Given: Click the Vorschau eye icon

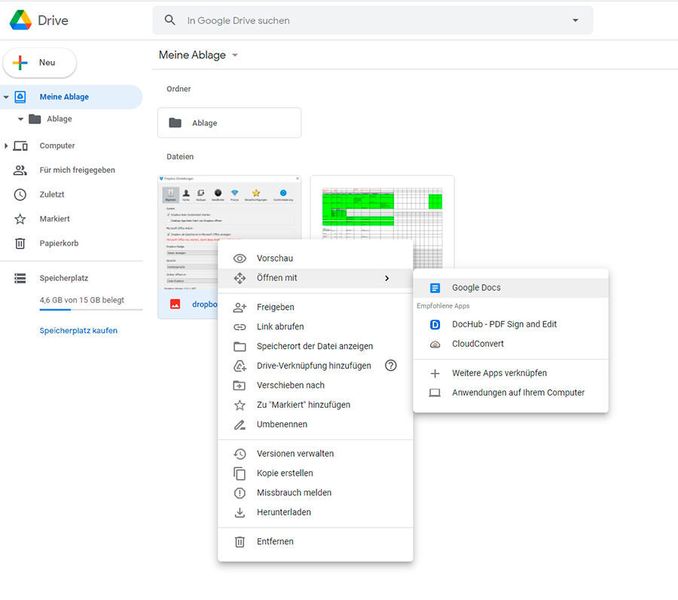Looking at the screenshot, I should 240,259.
